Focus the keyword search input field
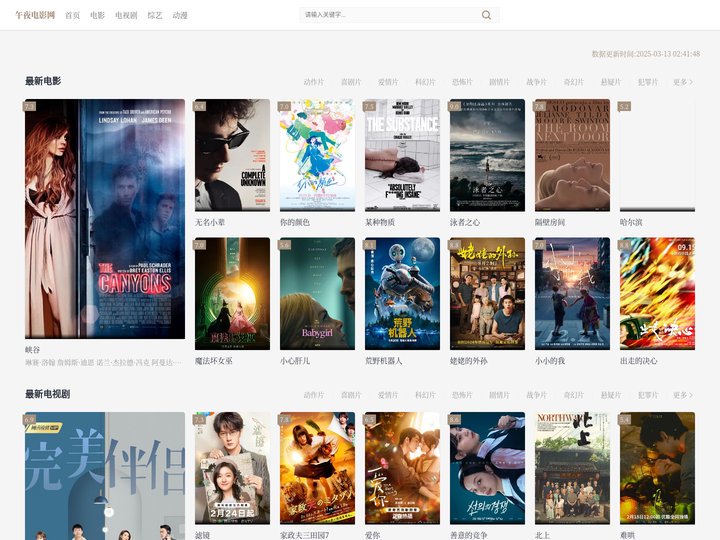Image resolution: width=720 pixels, height=540 pixels. click(390, 15)
